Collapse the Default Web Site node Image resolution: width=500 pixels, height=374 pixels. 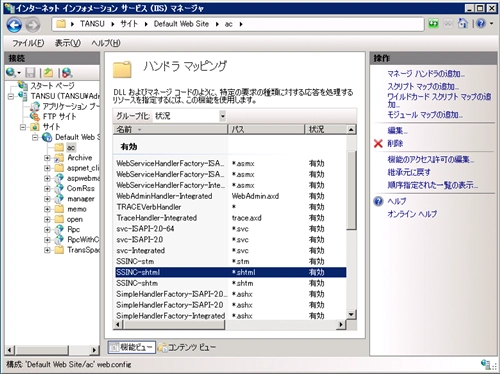(35, 137)
